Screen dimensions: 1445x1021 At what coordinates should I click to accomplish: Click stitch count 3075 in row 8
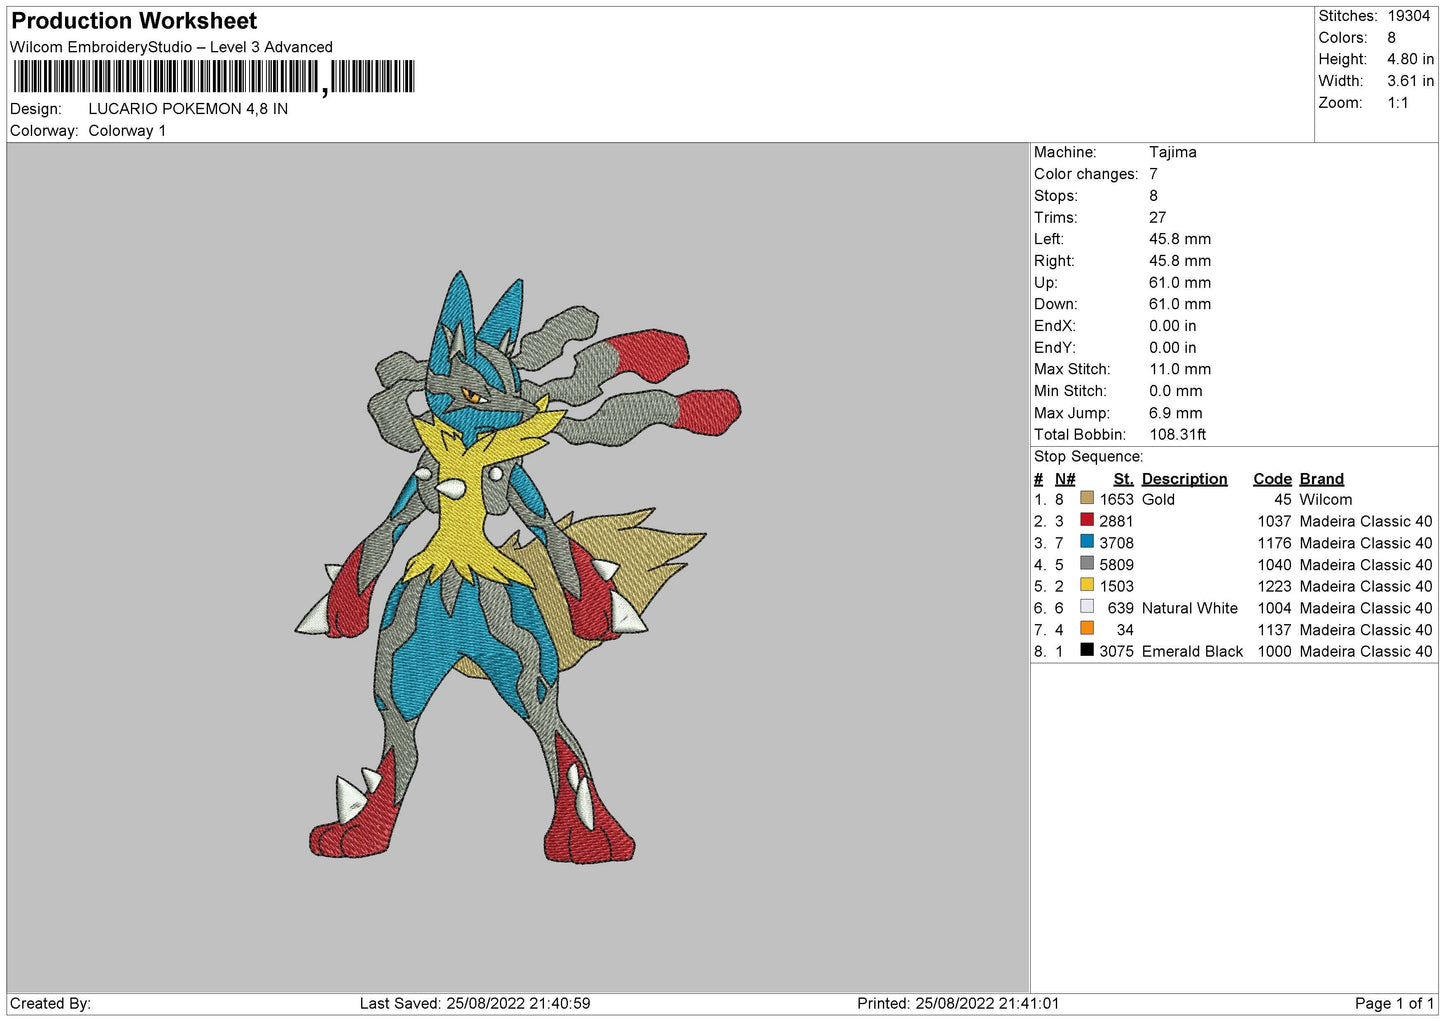click(1116, 652)
